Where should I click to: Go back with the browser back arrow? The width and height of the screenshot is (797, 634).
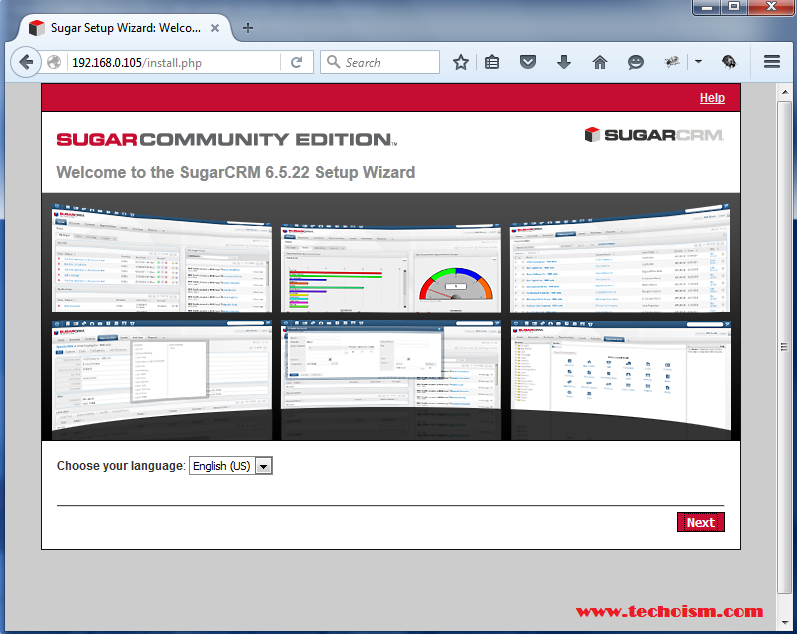(25, 63)
